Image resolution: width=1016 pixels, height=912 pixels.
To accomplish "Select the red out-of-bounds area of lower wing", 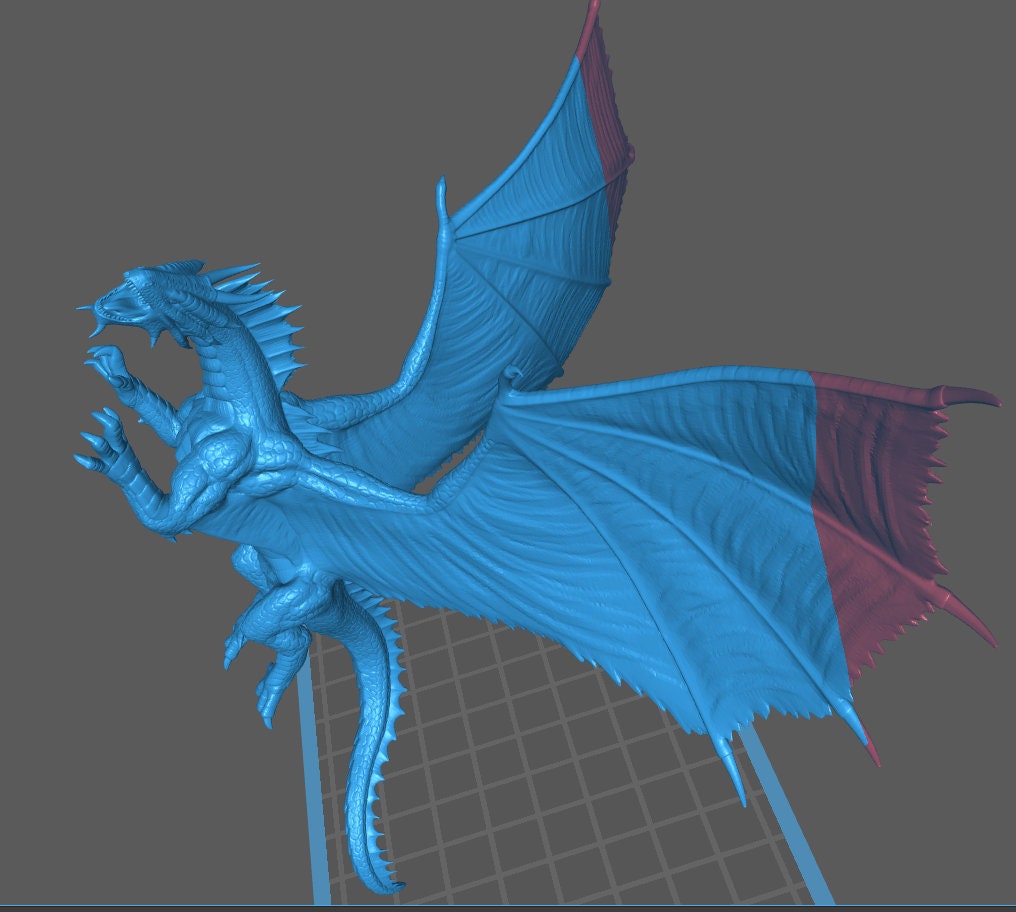I will click(x=870, y=500).
